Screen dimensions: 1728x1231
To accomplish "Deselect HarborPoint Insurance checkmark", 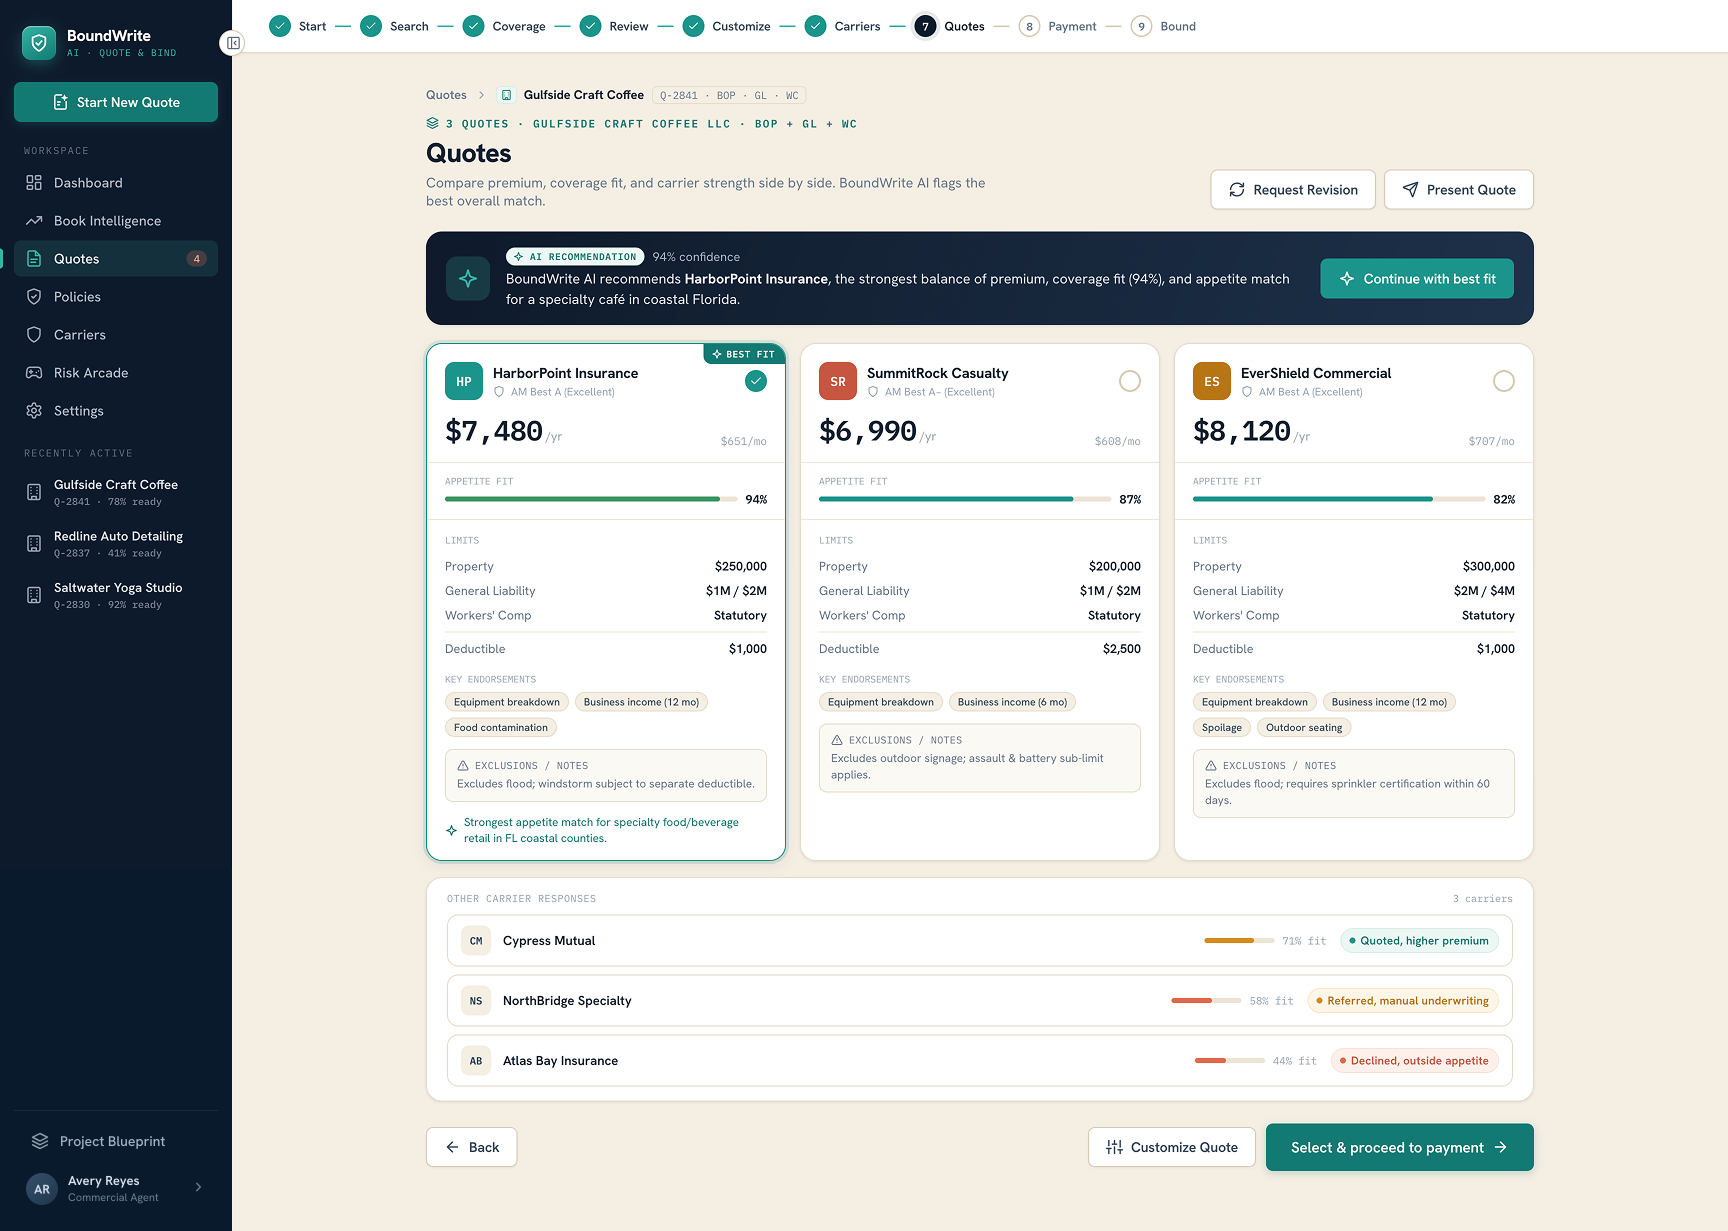I will pyautogui.click(x=756, y=381).
